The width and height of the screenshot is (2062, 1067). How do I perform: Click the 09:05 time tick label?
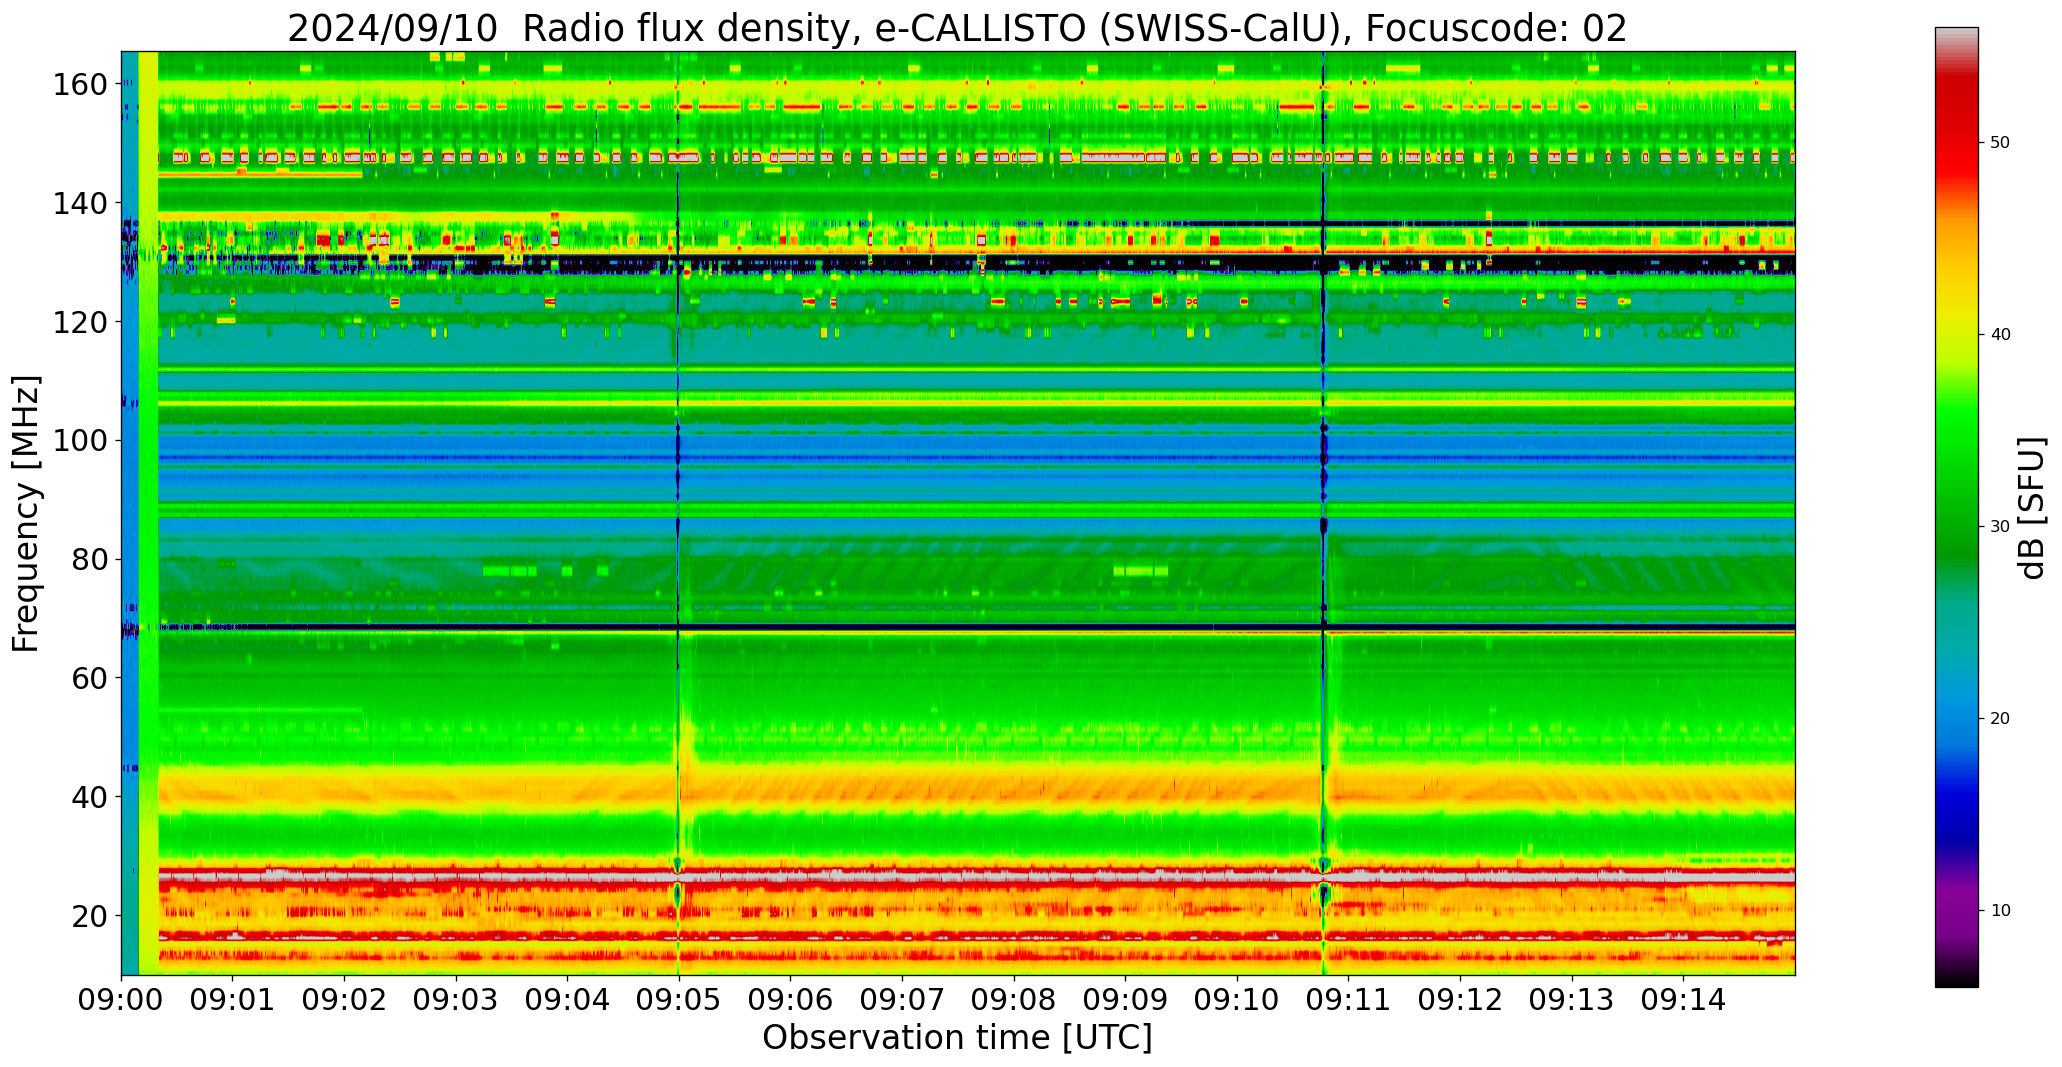(679, 1000)
